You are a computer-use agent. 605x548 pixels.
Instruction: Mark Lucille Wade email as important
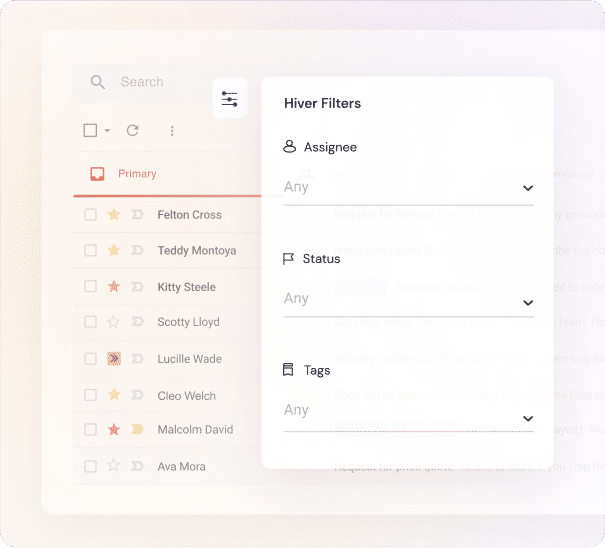pyautogui.click(x=137, y=359)
